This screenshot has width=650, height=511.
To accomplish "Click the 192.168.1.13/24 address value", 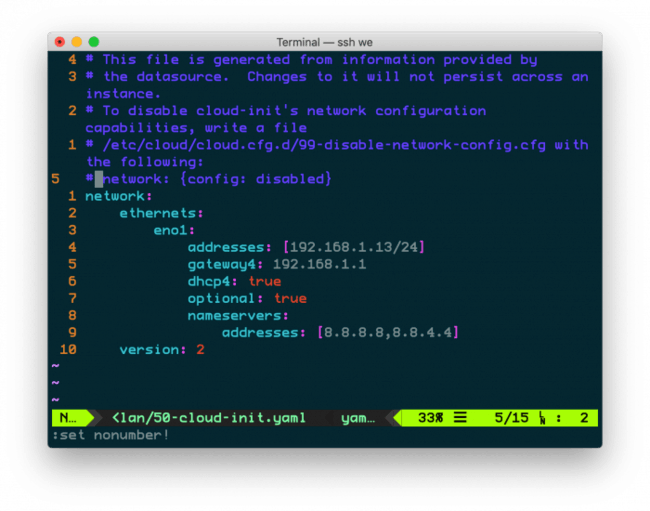I will [x=353, y=247].
